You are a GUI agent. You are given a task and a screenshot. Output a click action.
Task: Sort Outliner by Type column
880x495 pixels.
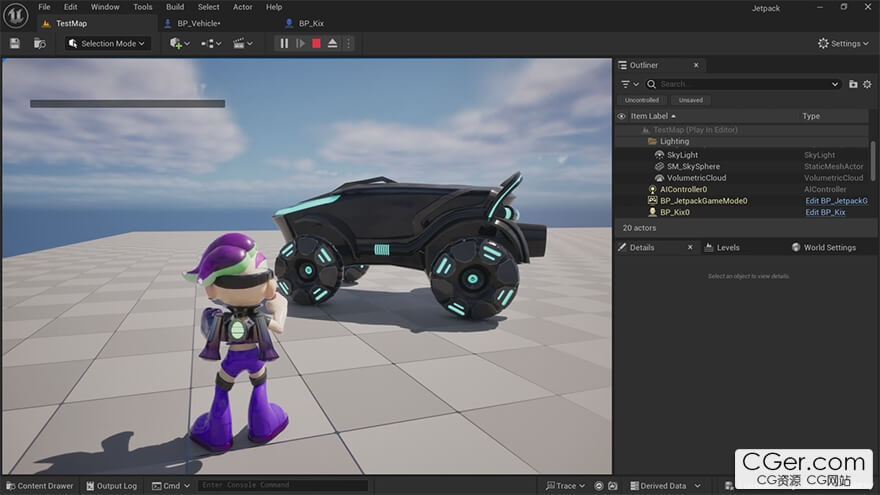pos(811,116)
